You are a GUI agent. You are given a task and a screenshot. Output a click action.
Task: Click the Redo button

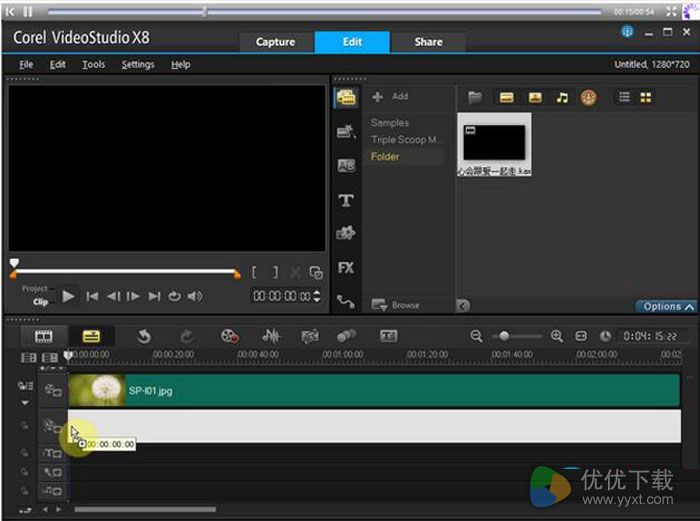click(x=187, y=336)
